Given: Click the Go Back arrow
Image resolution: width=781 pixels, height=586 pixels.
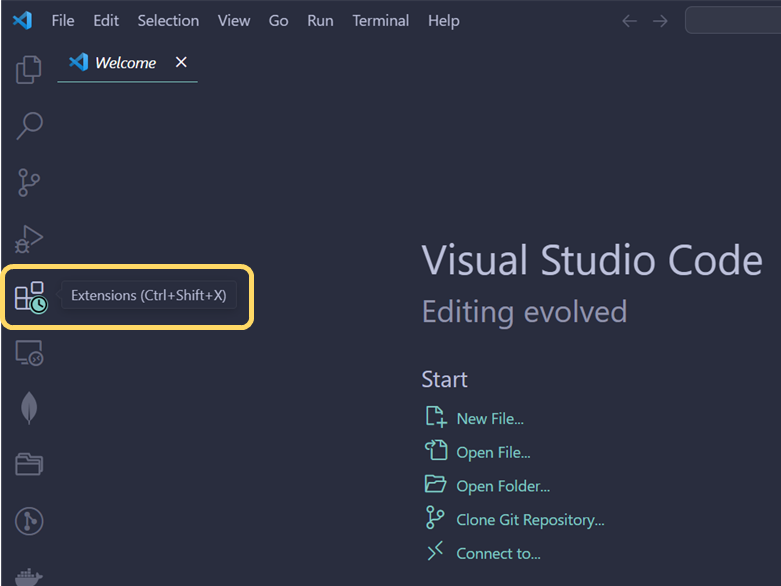Looking at the screenshot, I should coord(630,21).
